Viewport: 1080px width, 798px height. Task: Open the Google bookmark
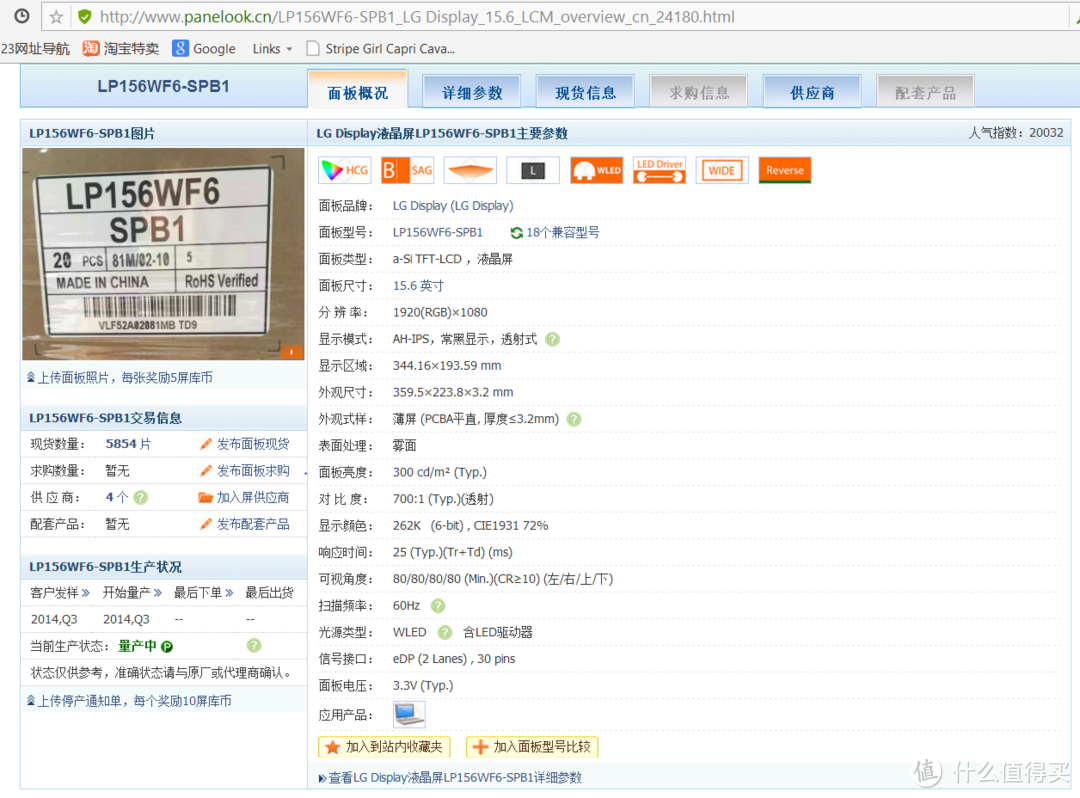coord(205,48)
